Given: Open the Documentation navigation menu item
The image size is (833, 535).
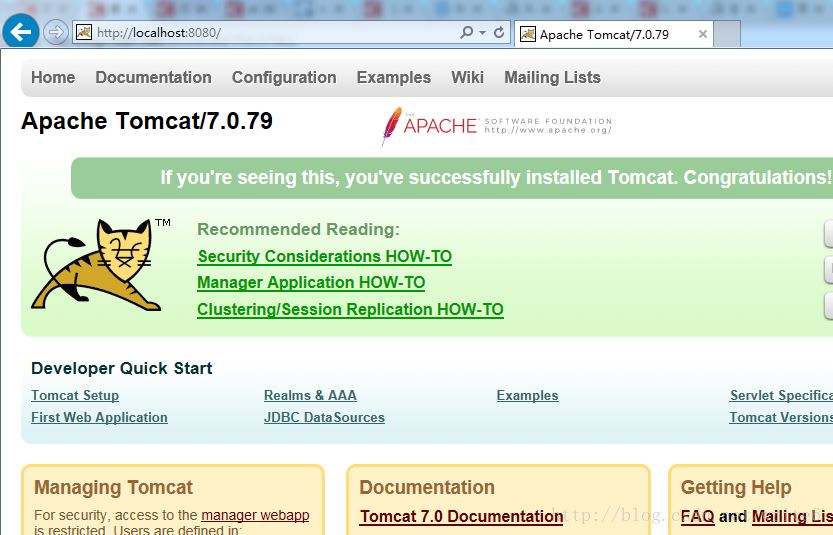Looking at the screenshot, I should (x=153, y=77).
